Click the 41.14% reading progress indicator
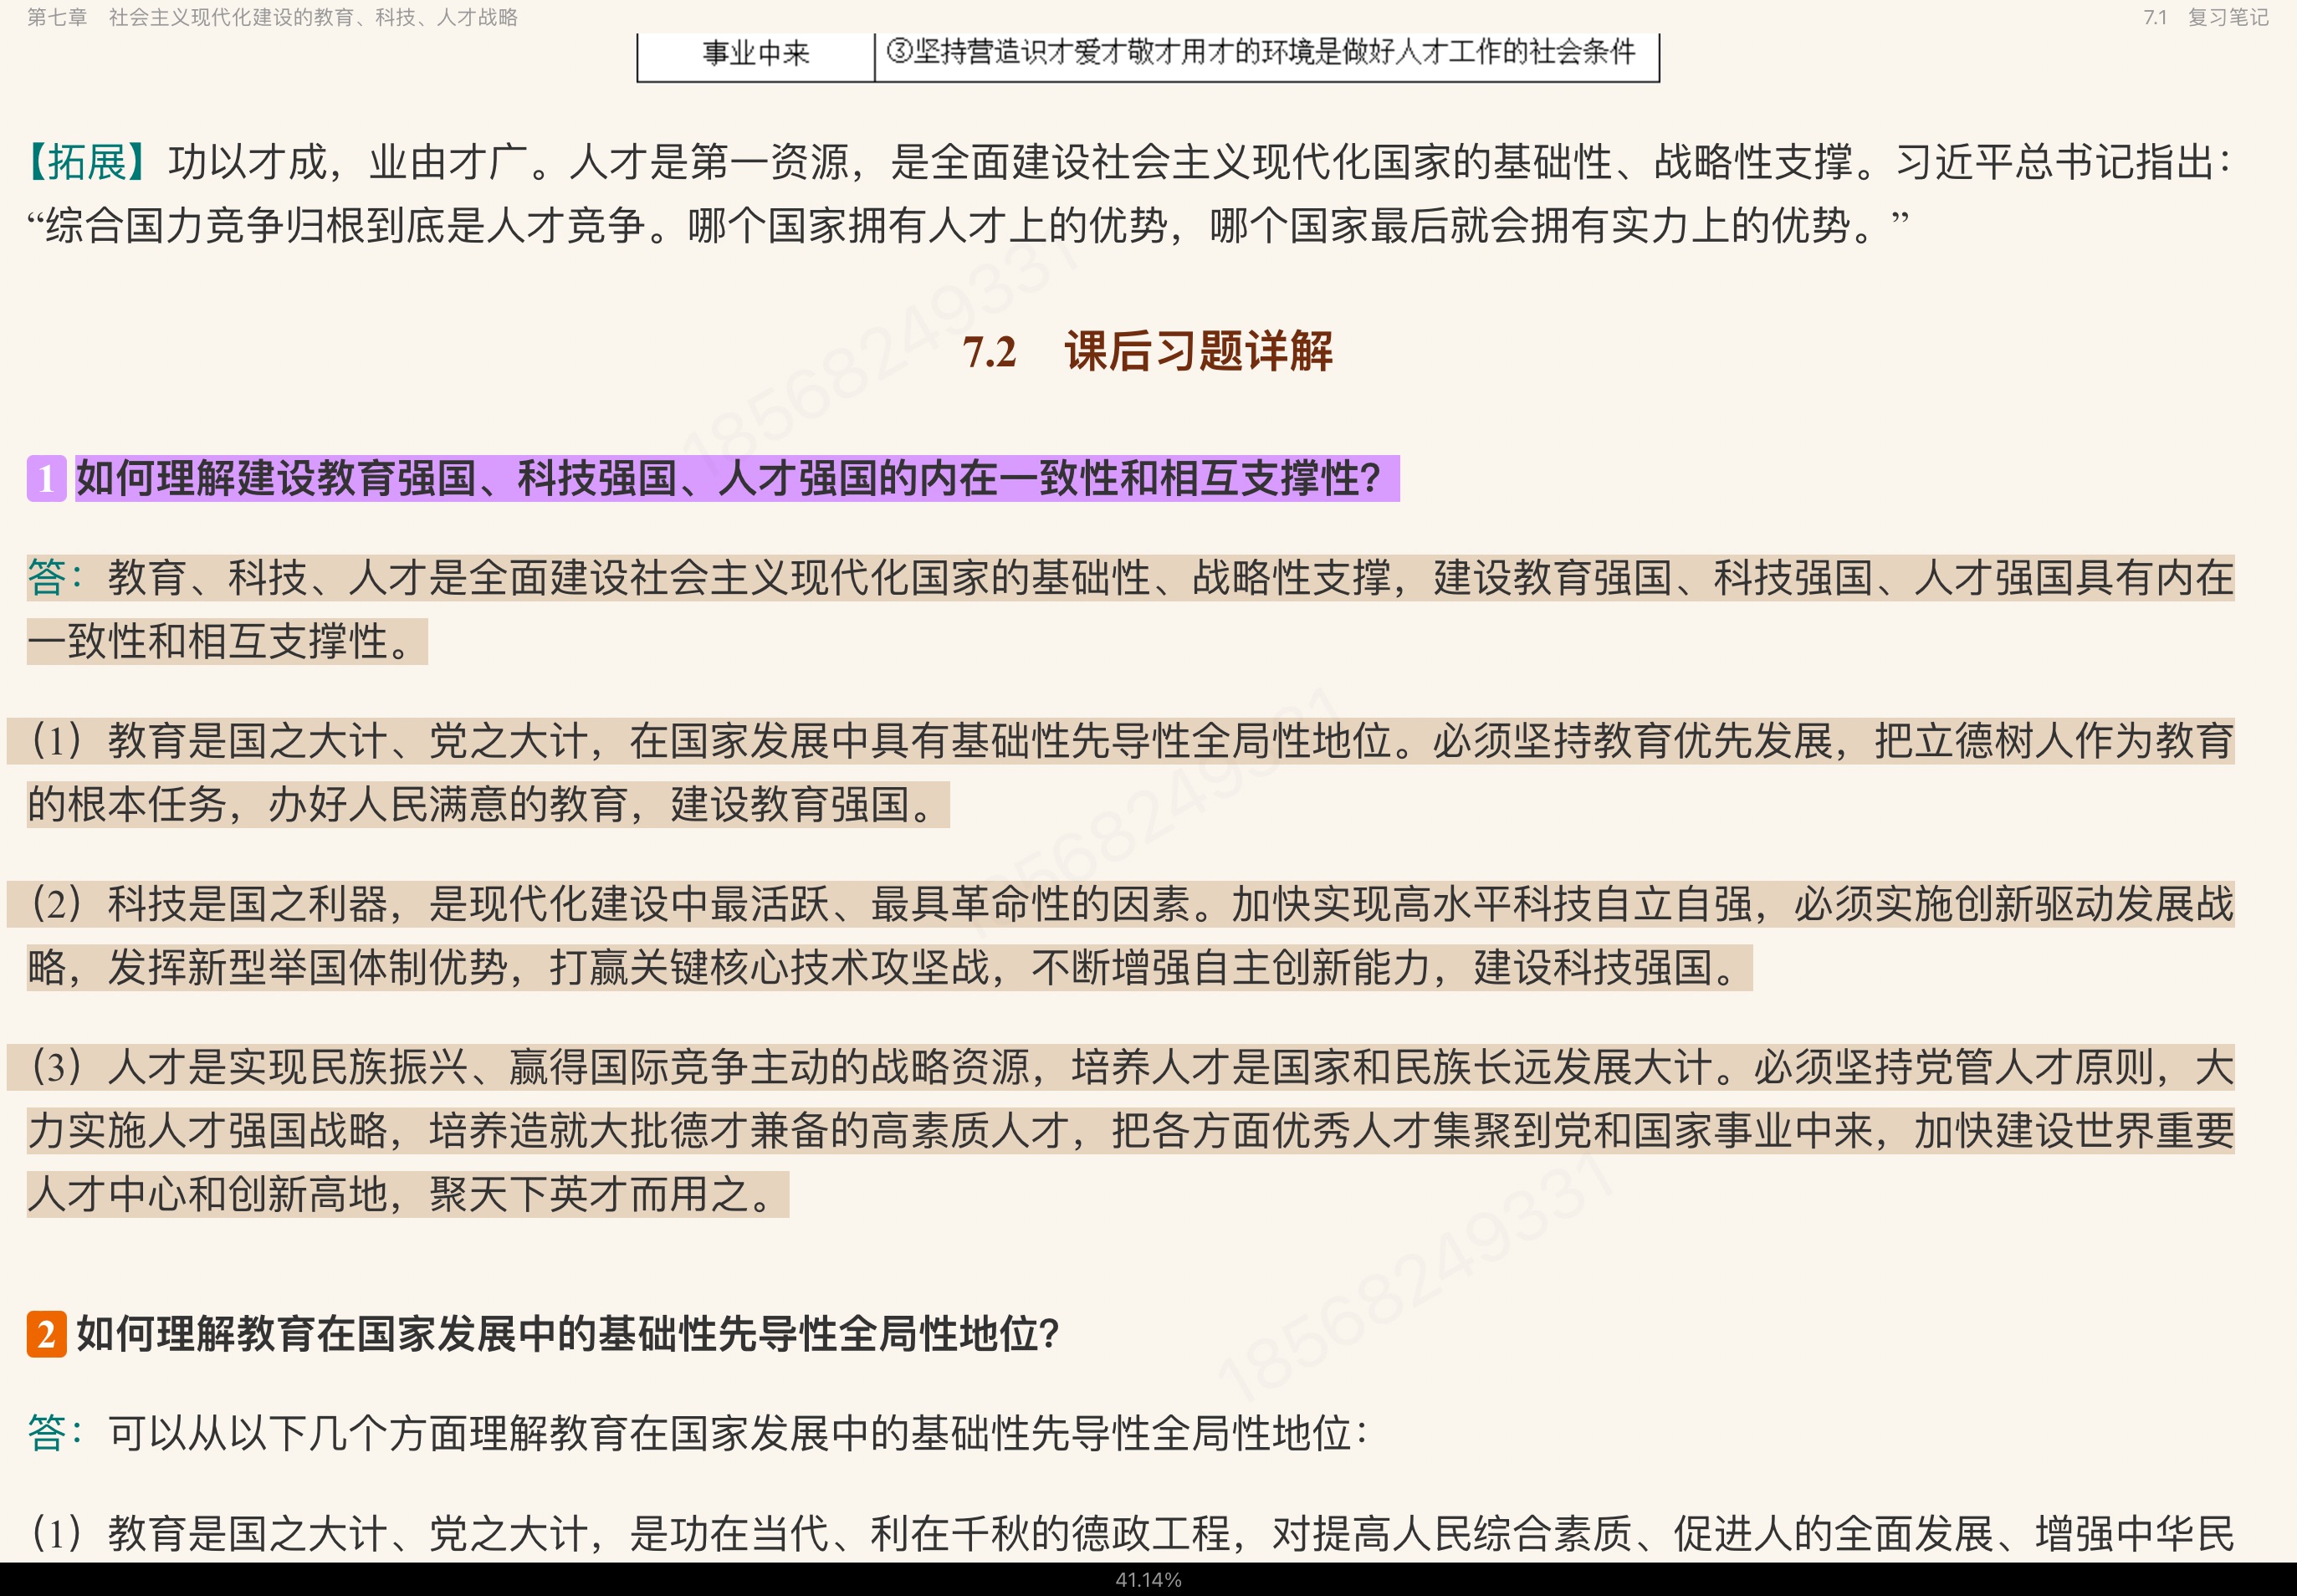The image size is (2297, 1596). [1148, 1580]
